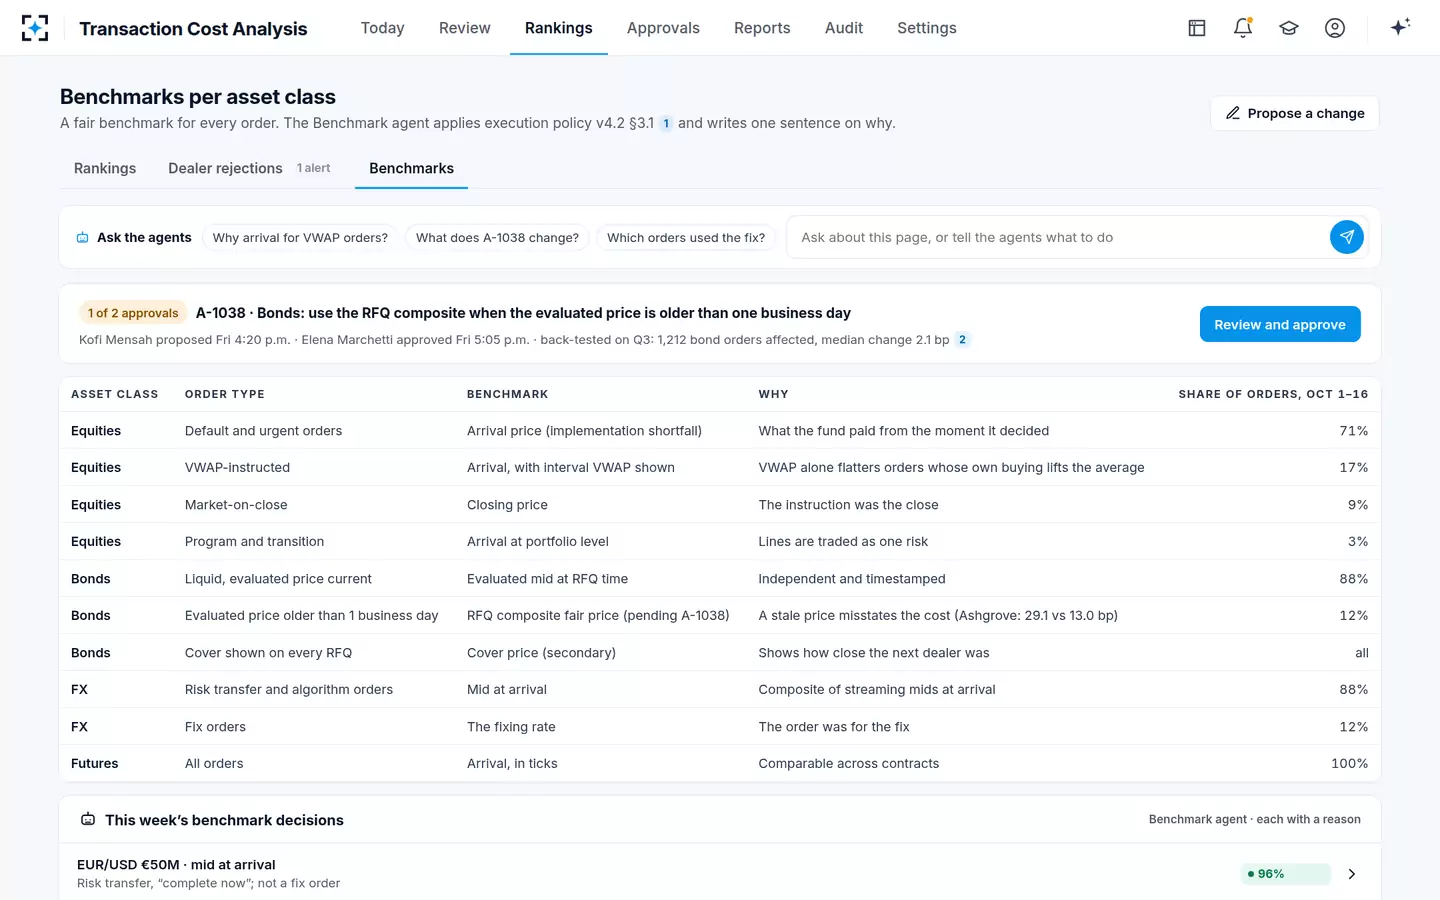Image resolution: width=1440 pixels, height=900 pixels.
Task: Click the 96% confidence bar for EUR/USD
Action: click(x=1286, y=874)
